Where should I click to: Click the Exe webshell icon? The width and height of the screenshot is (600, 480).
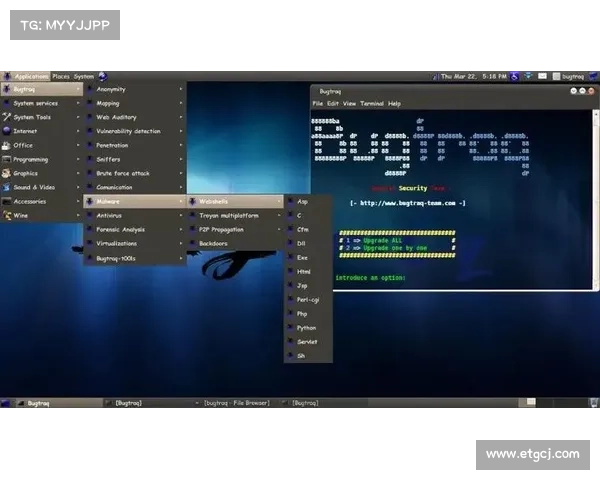pos(290,258)
